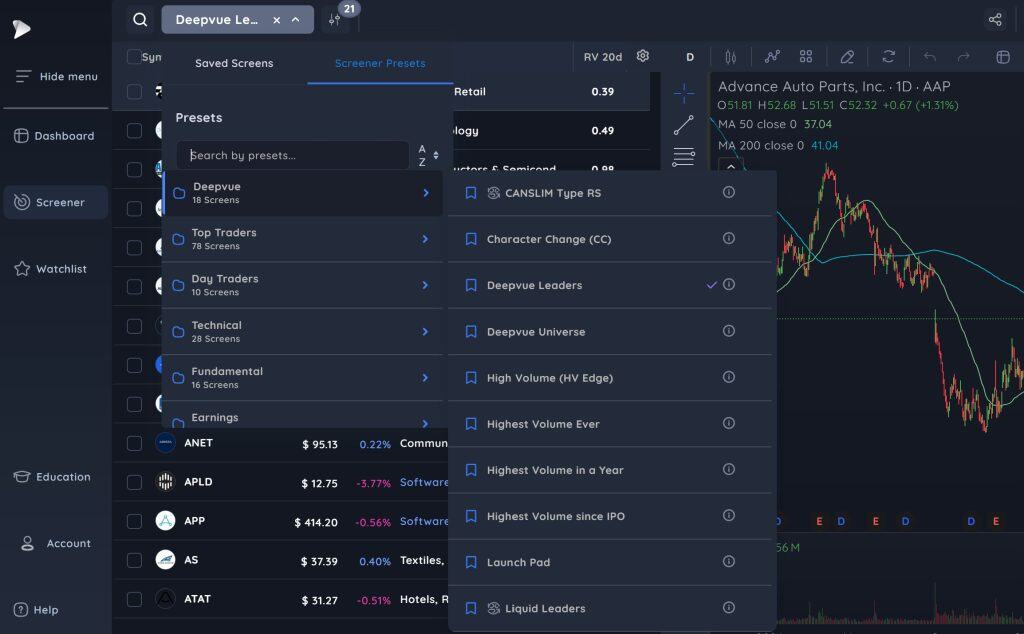This screenshot has width=1024, height=634.
Task: Open the D timeframe selector
Action: 690,57
